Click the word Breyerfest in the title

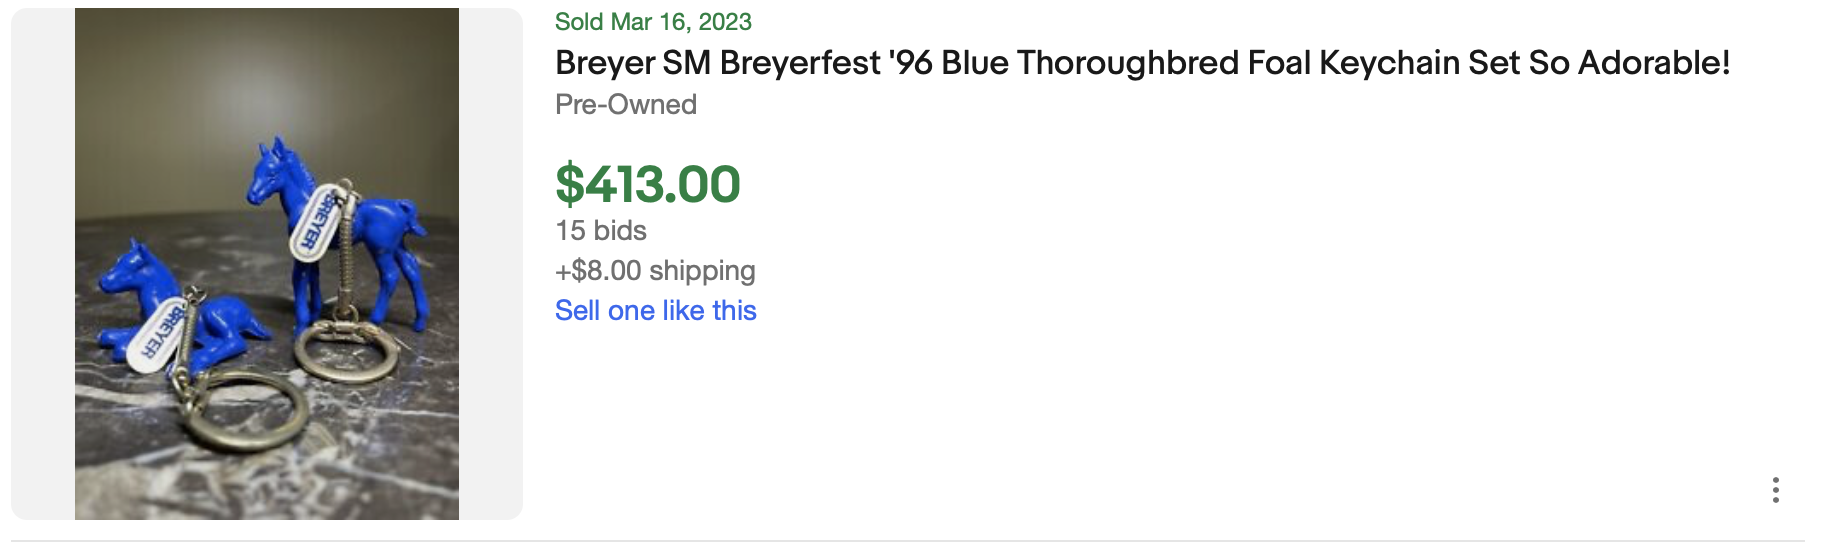coord(800,63)
